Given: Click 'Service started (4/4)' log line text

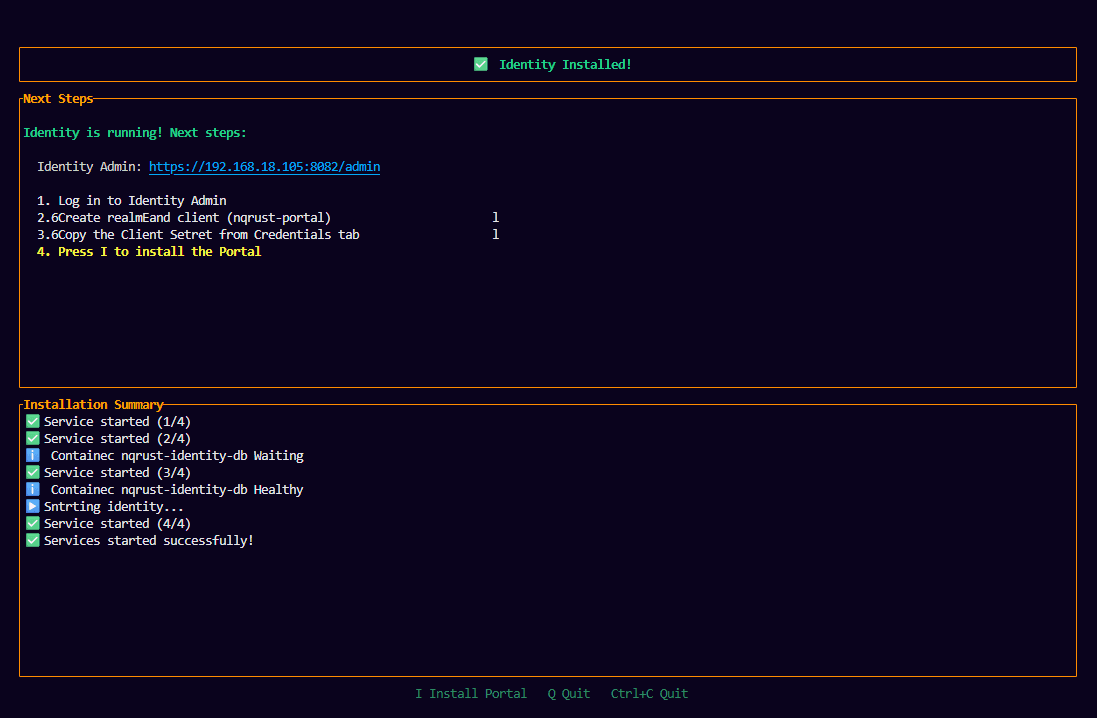Looking at the screenshot, I should (118, 523).
